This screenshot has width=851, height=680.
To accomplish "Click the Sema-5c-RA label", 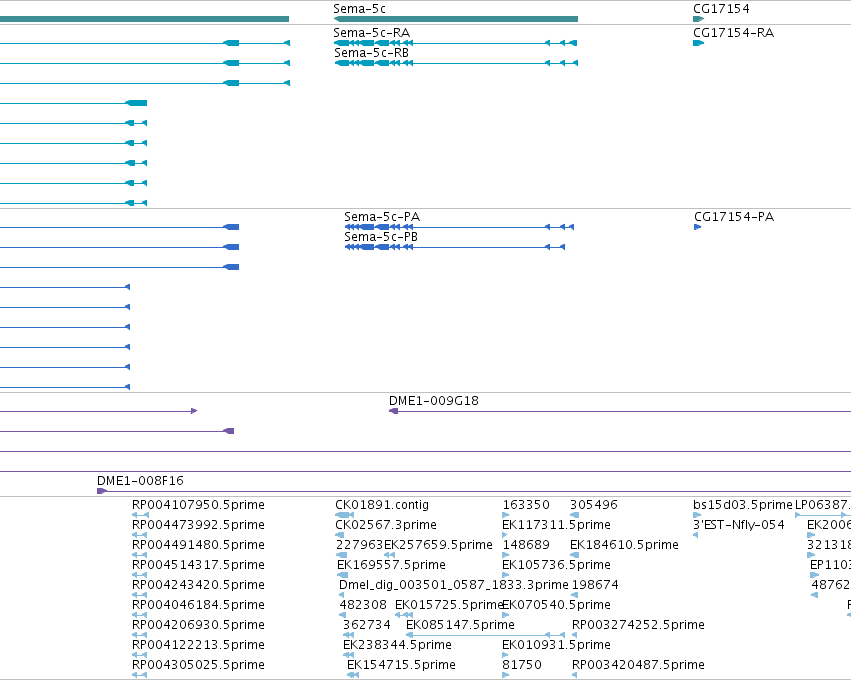I will pos(372,33).
